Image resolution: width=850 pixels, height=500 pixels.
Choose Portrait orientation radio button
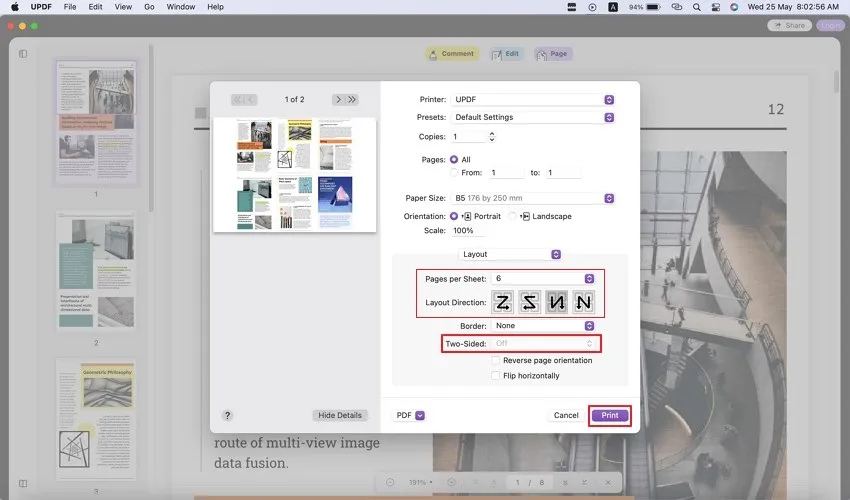454,216
